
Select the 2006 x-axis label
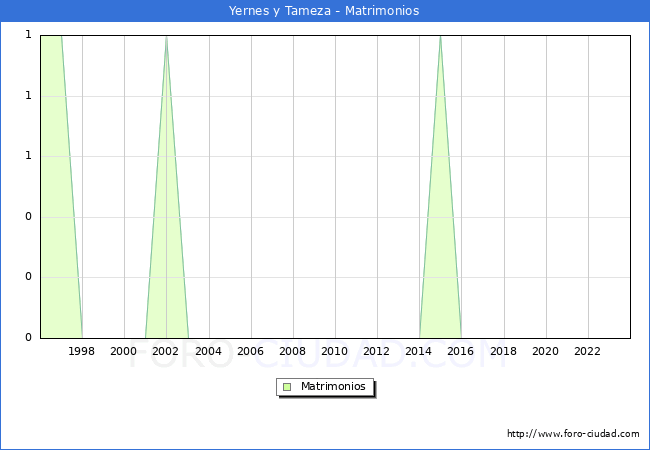point(250,351)
